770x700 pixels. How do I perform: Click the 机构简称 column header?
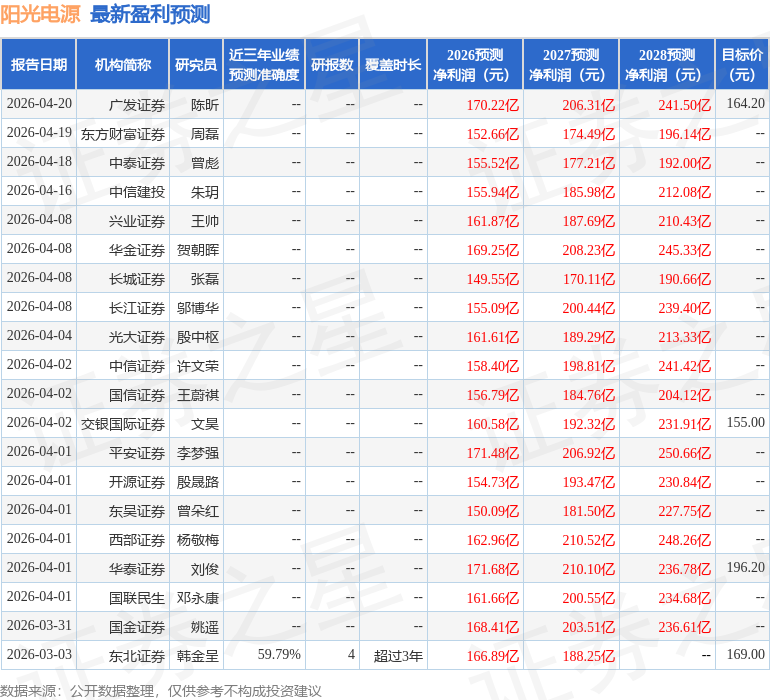click(122, 65)
